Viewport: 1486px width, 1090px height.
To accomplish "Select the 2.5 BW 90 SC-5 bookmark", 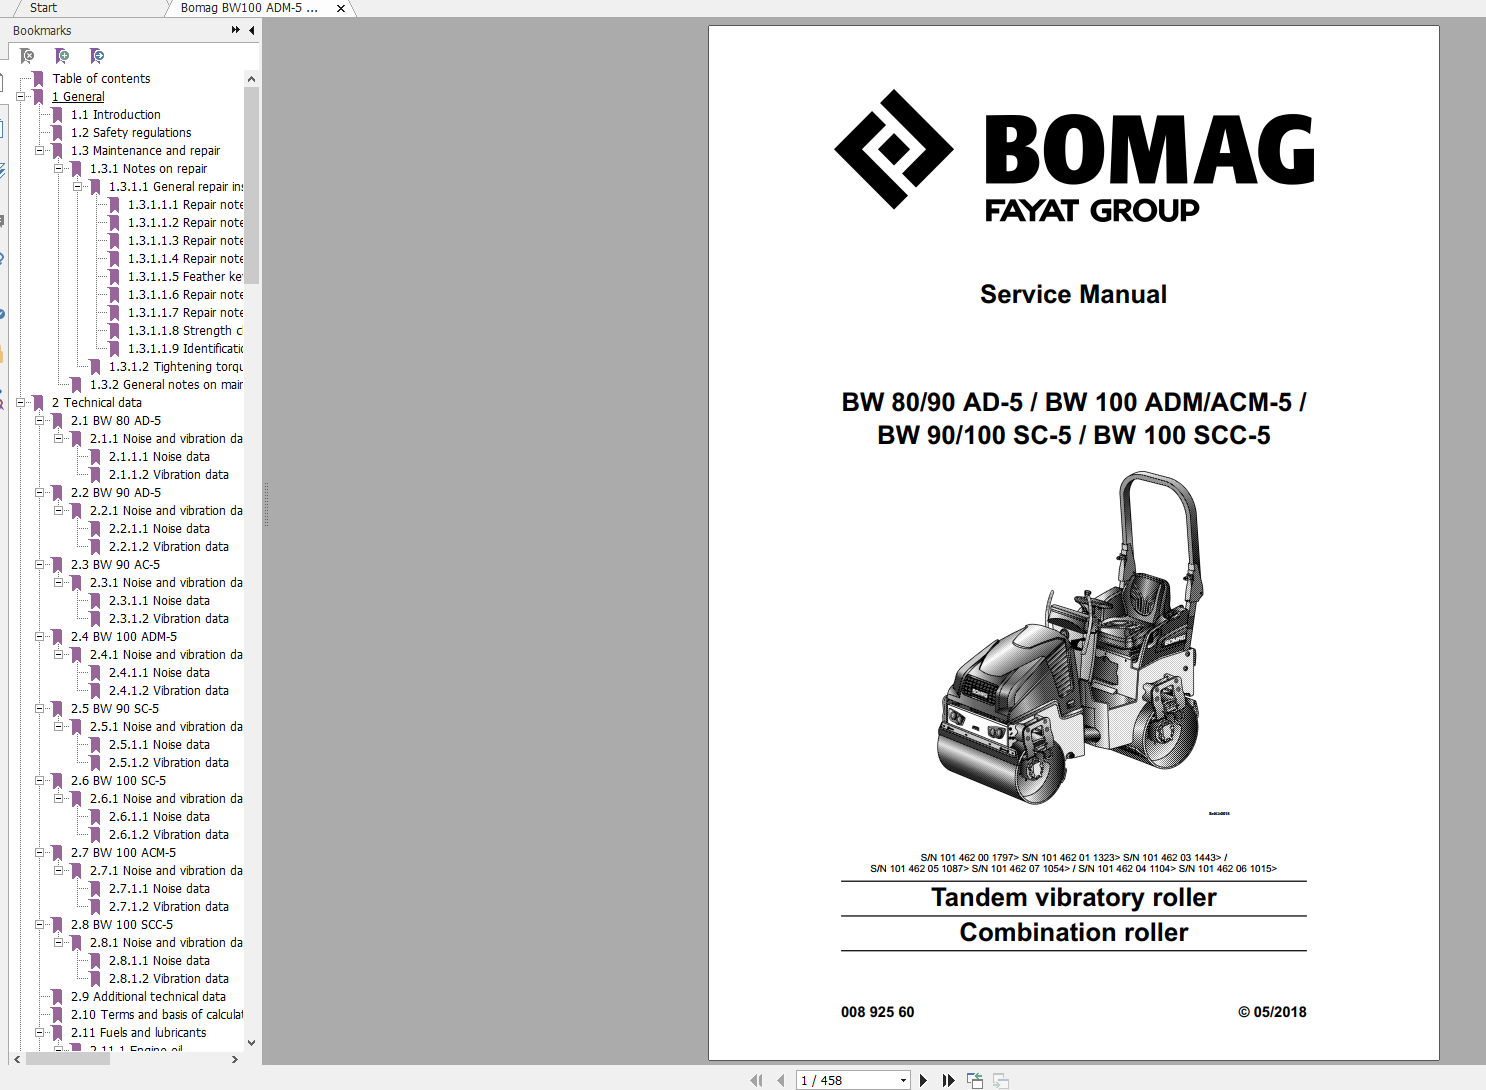I will [114, 709].
